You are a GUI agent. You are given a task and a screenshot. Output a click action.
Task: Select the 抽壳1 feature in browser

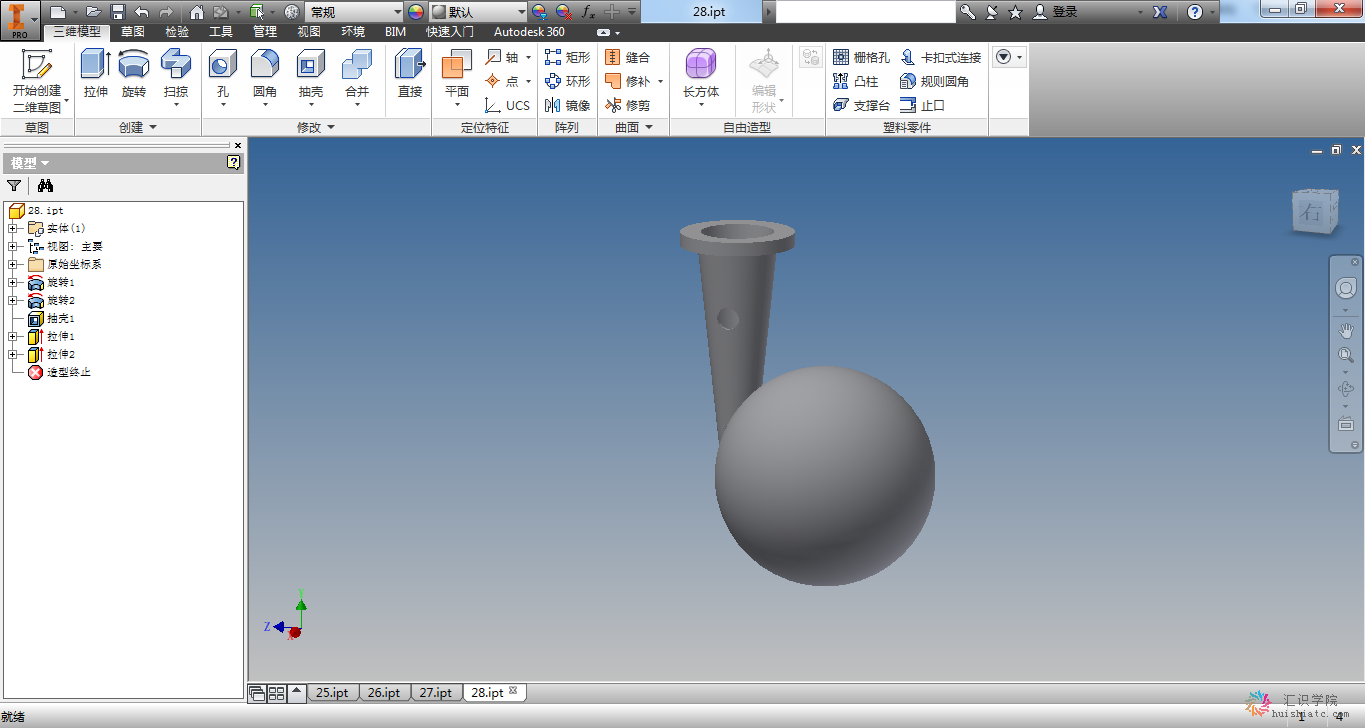tap(52, 318)
